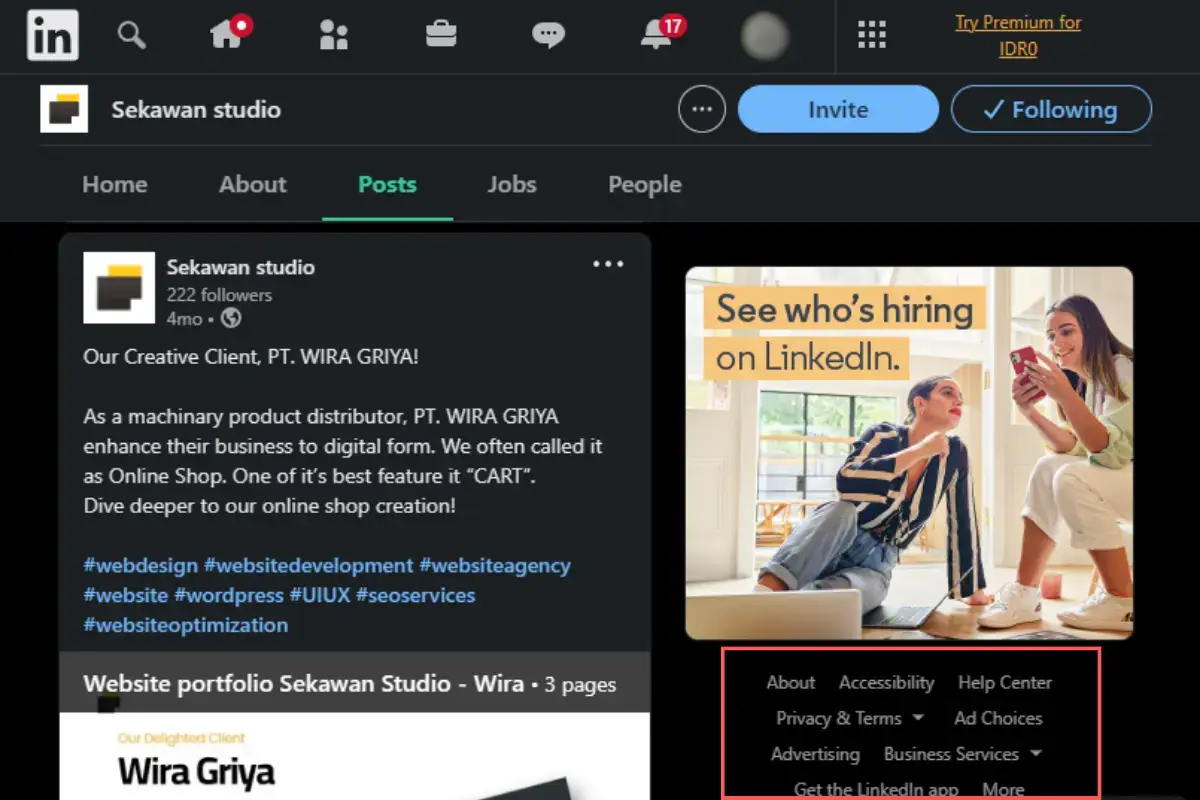Click the #websiteagency hashtag
1200x800 pixels.
[x=495, y=565]
